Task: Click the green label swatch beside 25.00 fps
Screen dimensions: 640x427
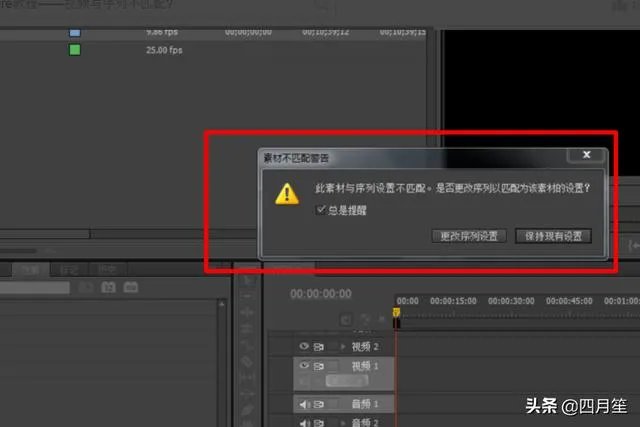Action: point(75,50)
